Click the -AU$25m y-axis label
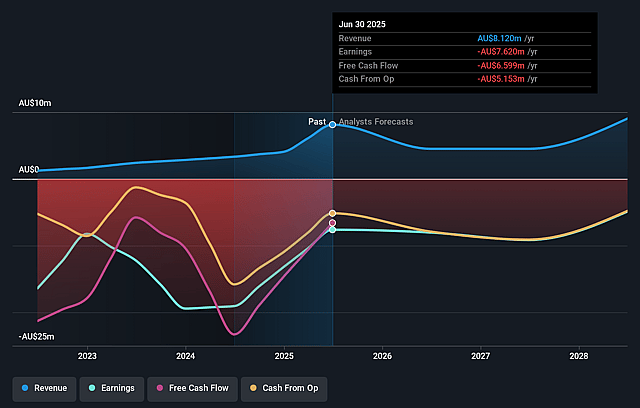The width and height of the screenshot is (640, 408). click(36, 337)
